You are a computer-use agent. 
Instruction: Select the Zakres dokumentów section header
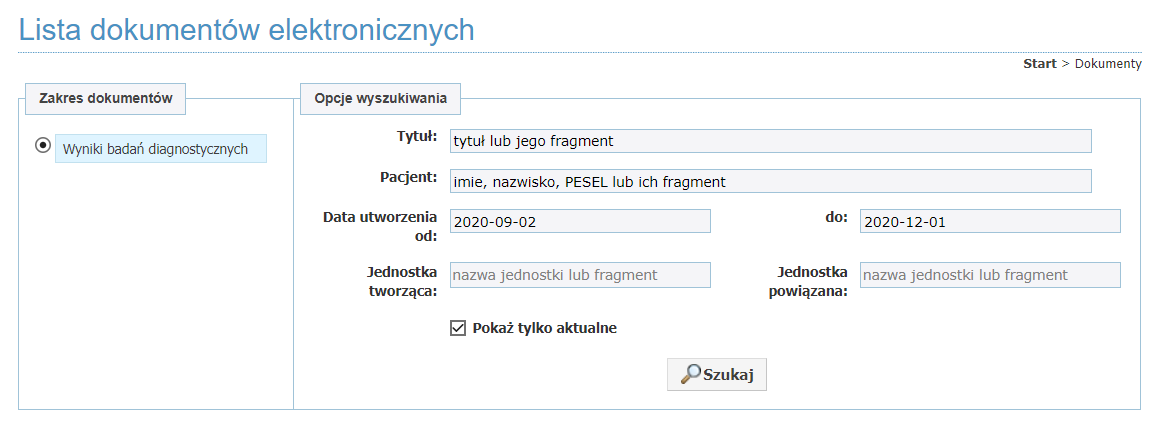(106, 98)
